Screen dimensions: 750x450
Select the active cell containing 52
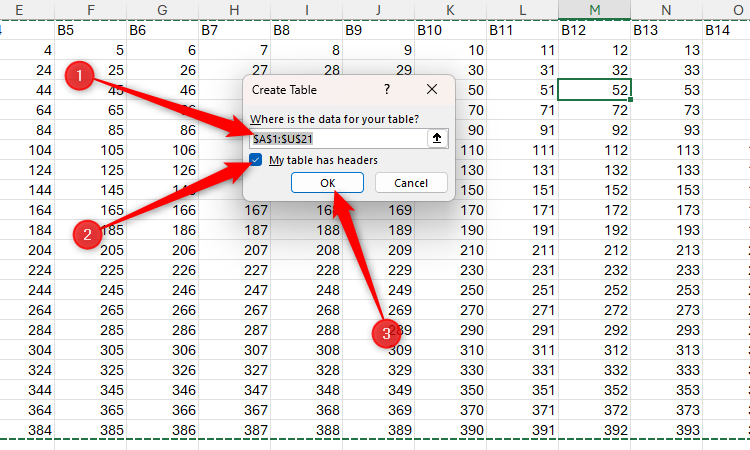(595, 90)
